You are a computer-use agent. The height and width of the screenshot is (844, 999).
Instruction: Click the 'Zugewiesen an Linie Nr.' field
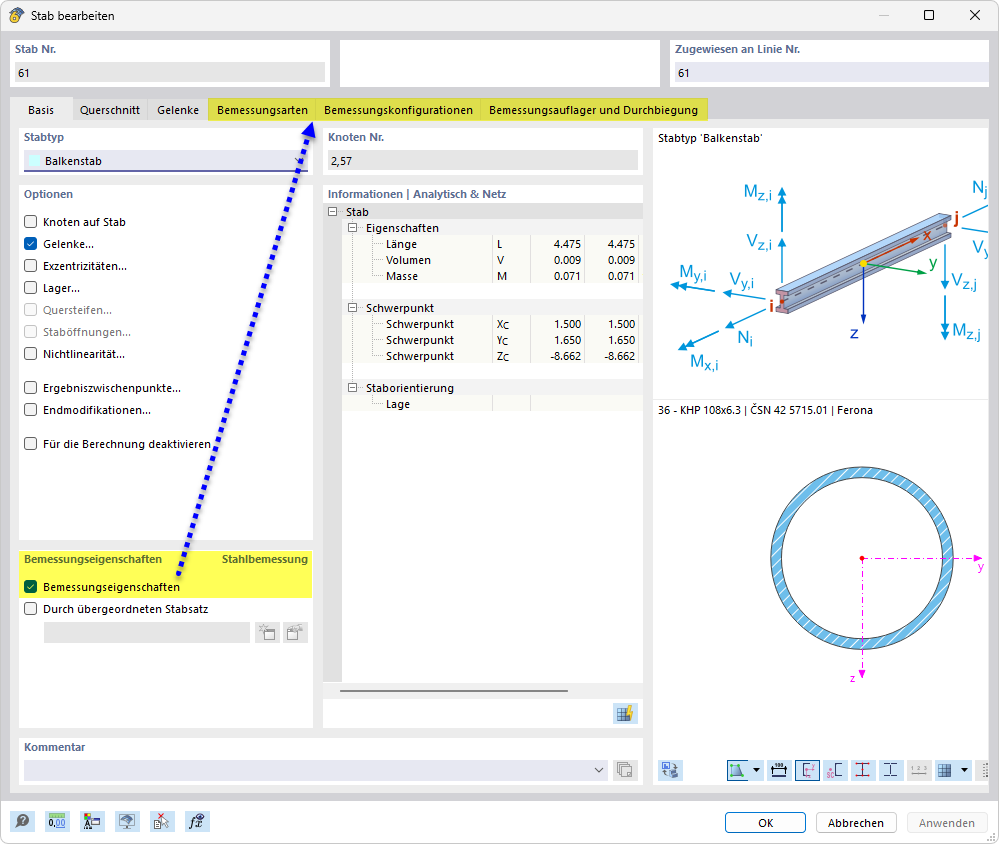pos(831,73)
